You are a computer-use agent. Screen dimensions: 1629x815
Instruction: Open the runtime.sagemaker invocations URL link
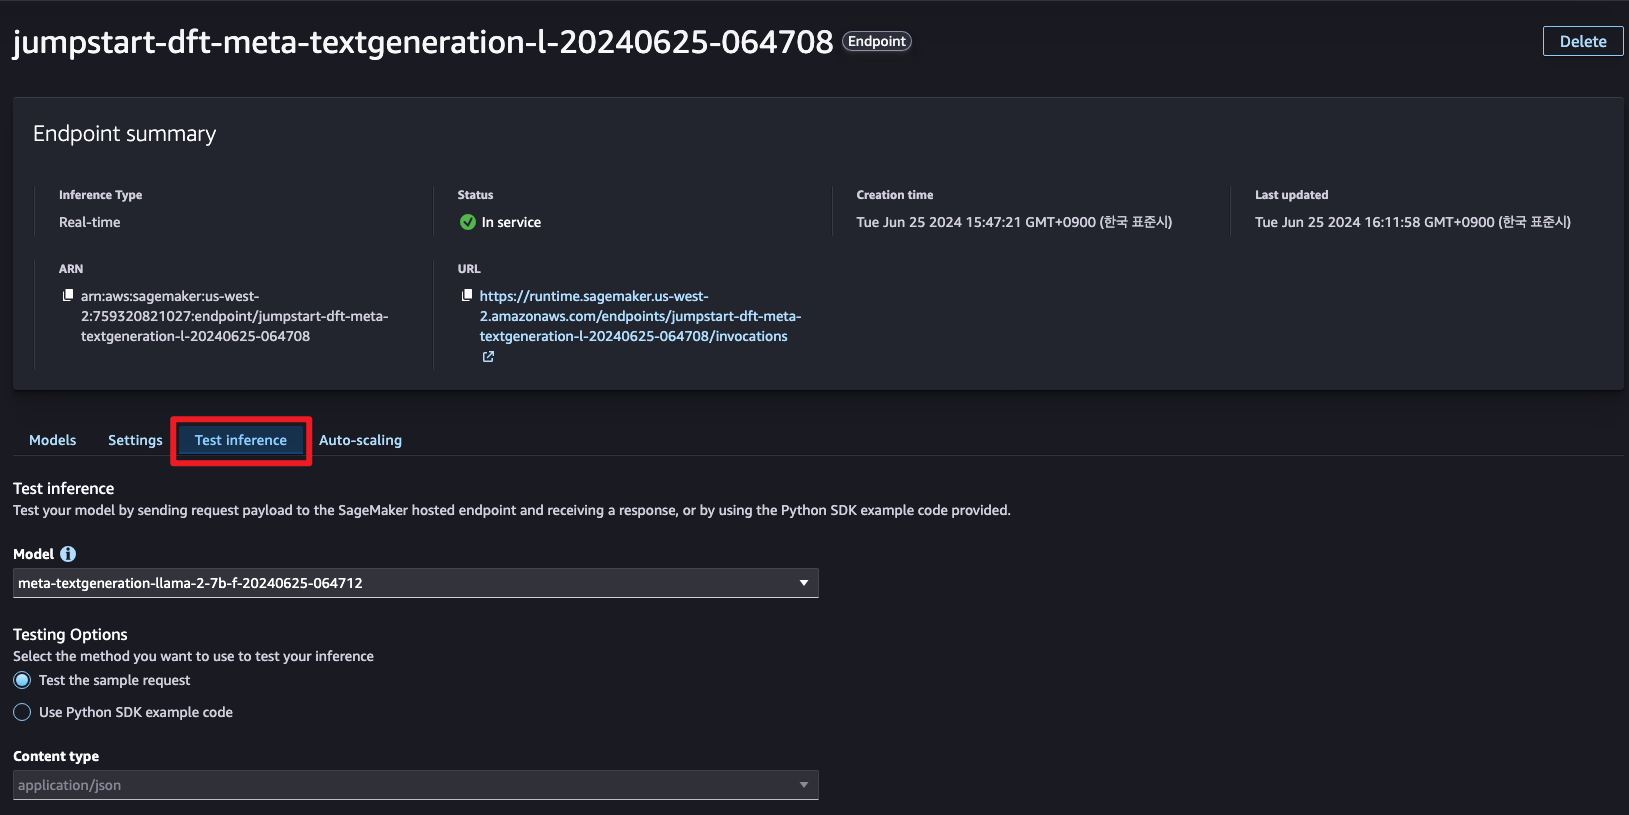640,316
